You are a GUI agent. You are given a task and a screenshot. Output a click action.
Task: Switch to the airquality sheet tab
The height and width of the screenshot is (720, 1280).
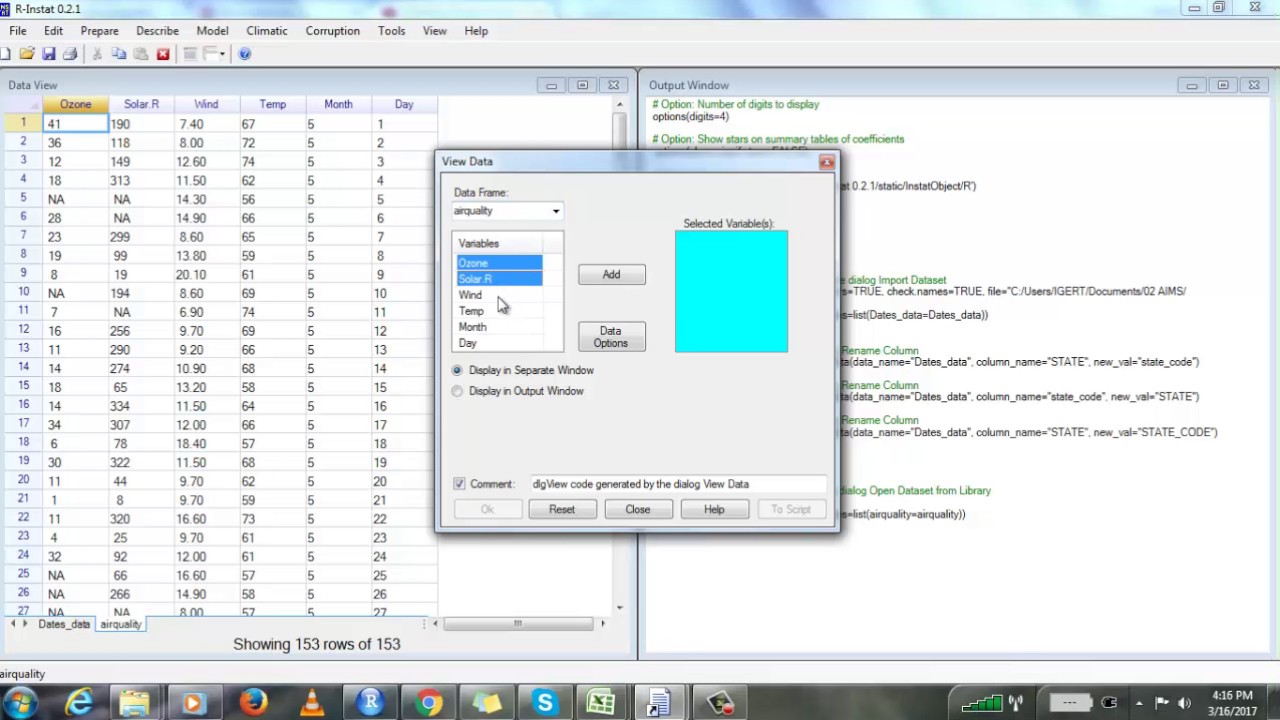click(x=120, y=624)
